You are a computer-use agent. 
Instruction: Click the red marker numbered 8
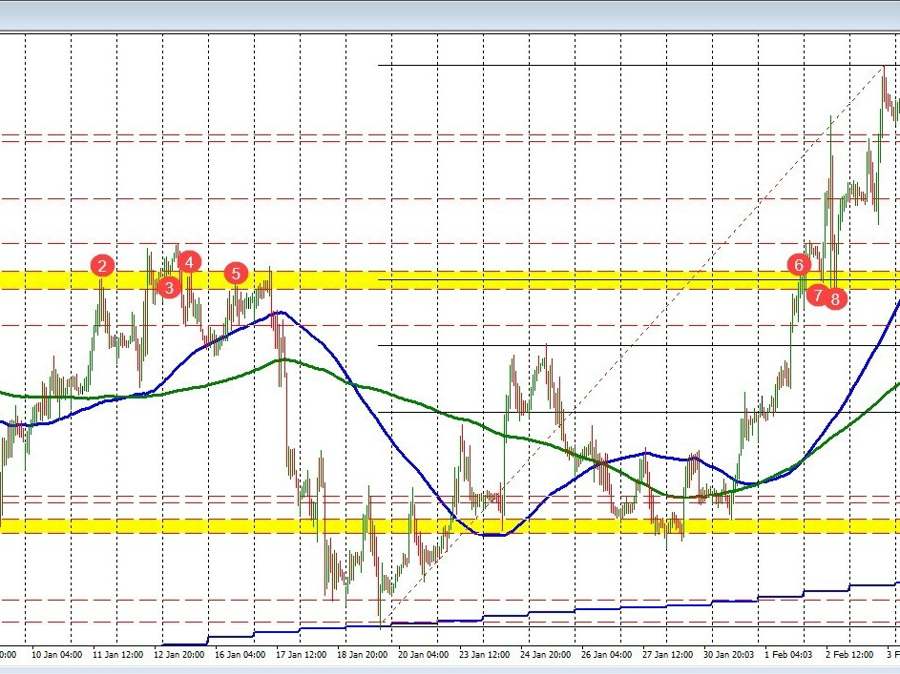click(837, 297)
